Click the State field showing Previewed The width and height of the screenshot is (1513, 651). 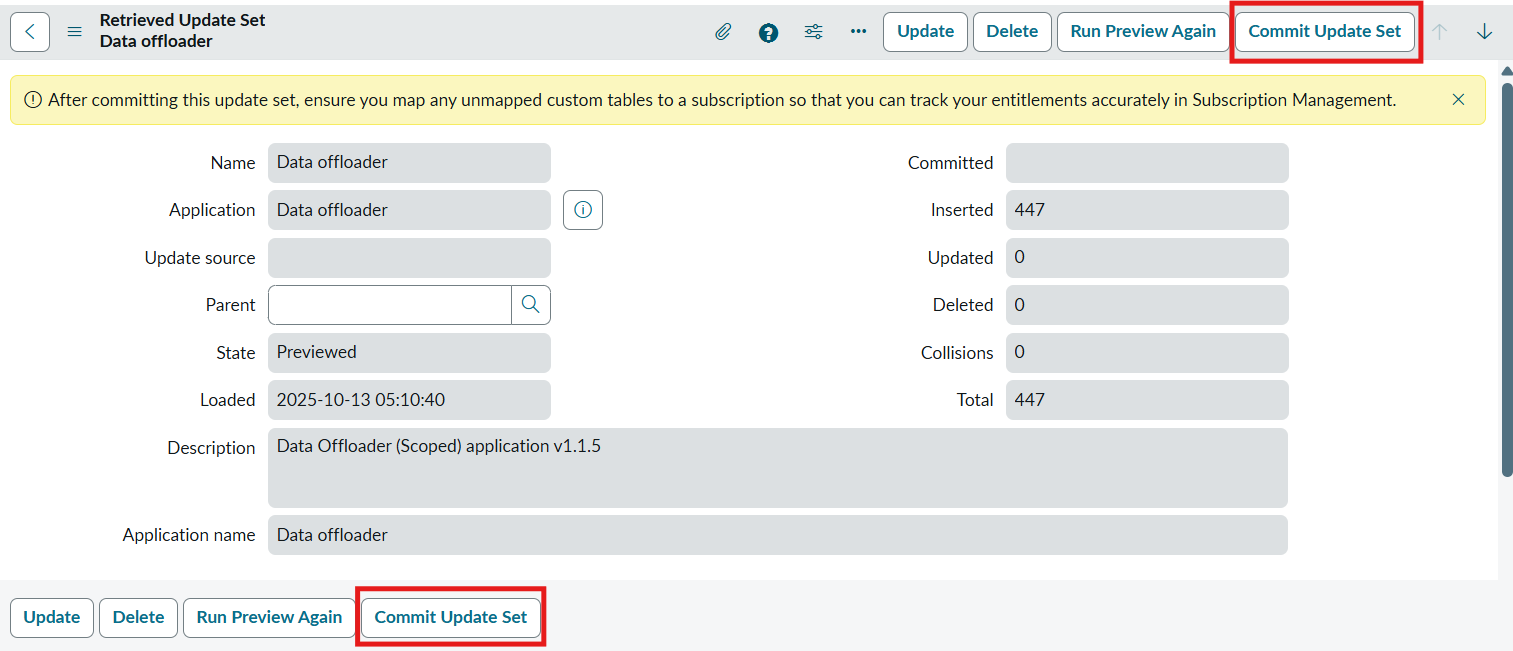click(x=409, y=353)
